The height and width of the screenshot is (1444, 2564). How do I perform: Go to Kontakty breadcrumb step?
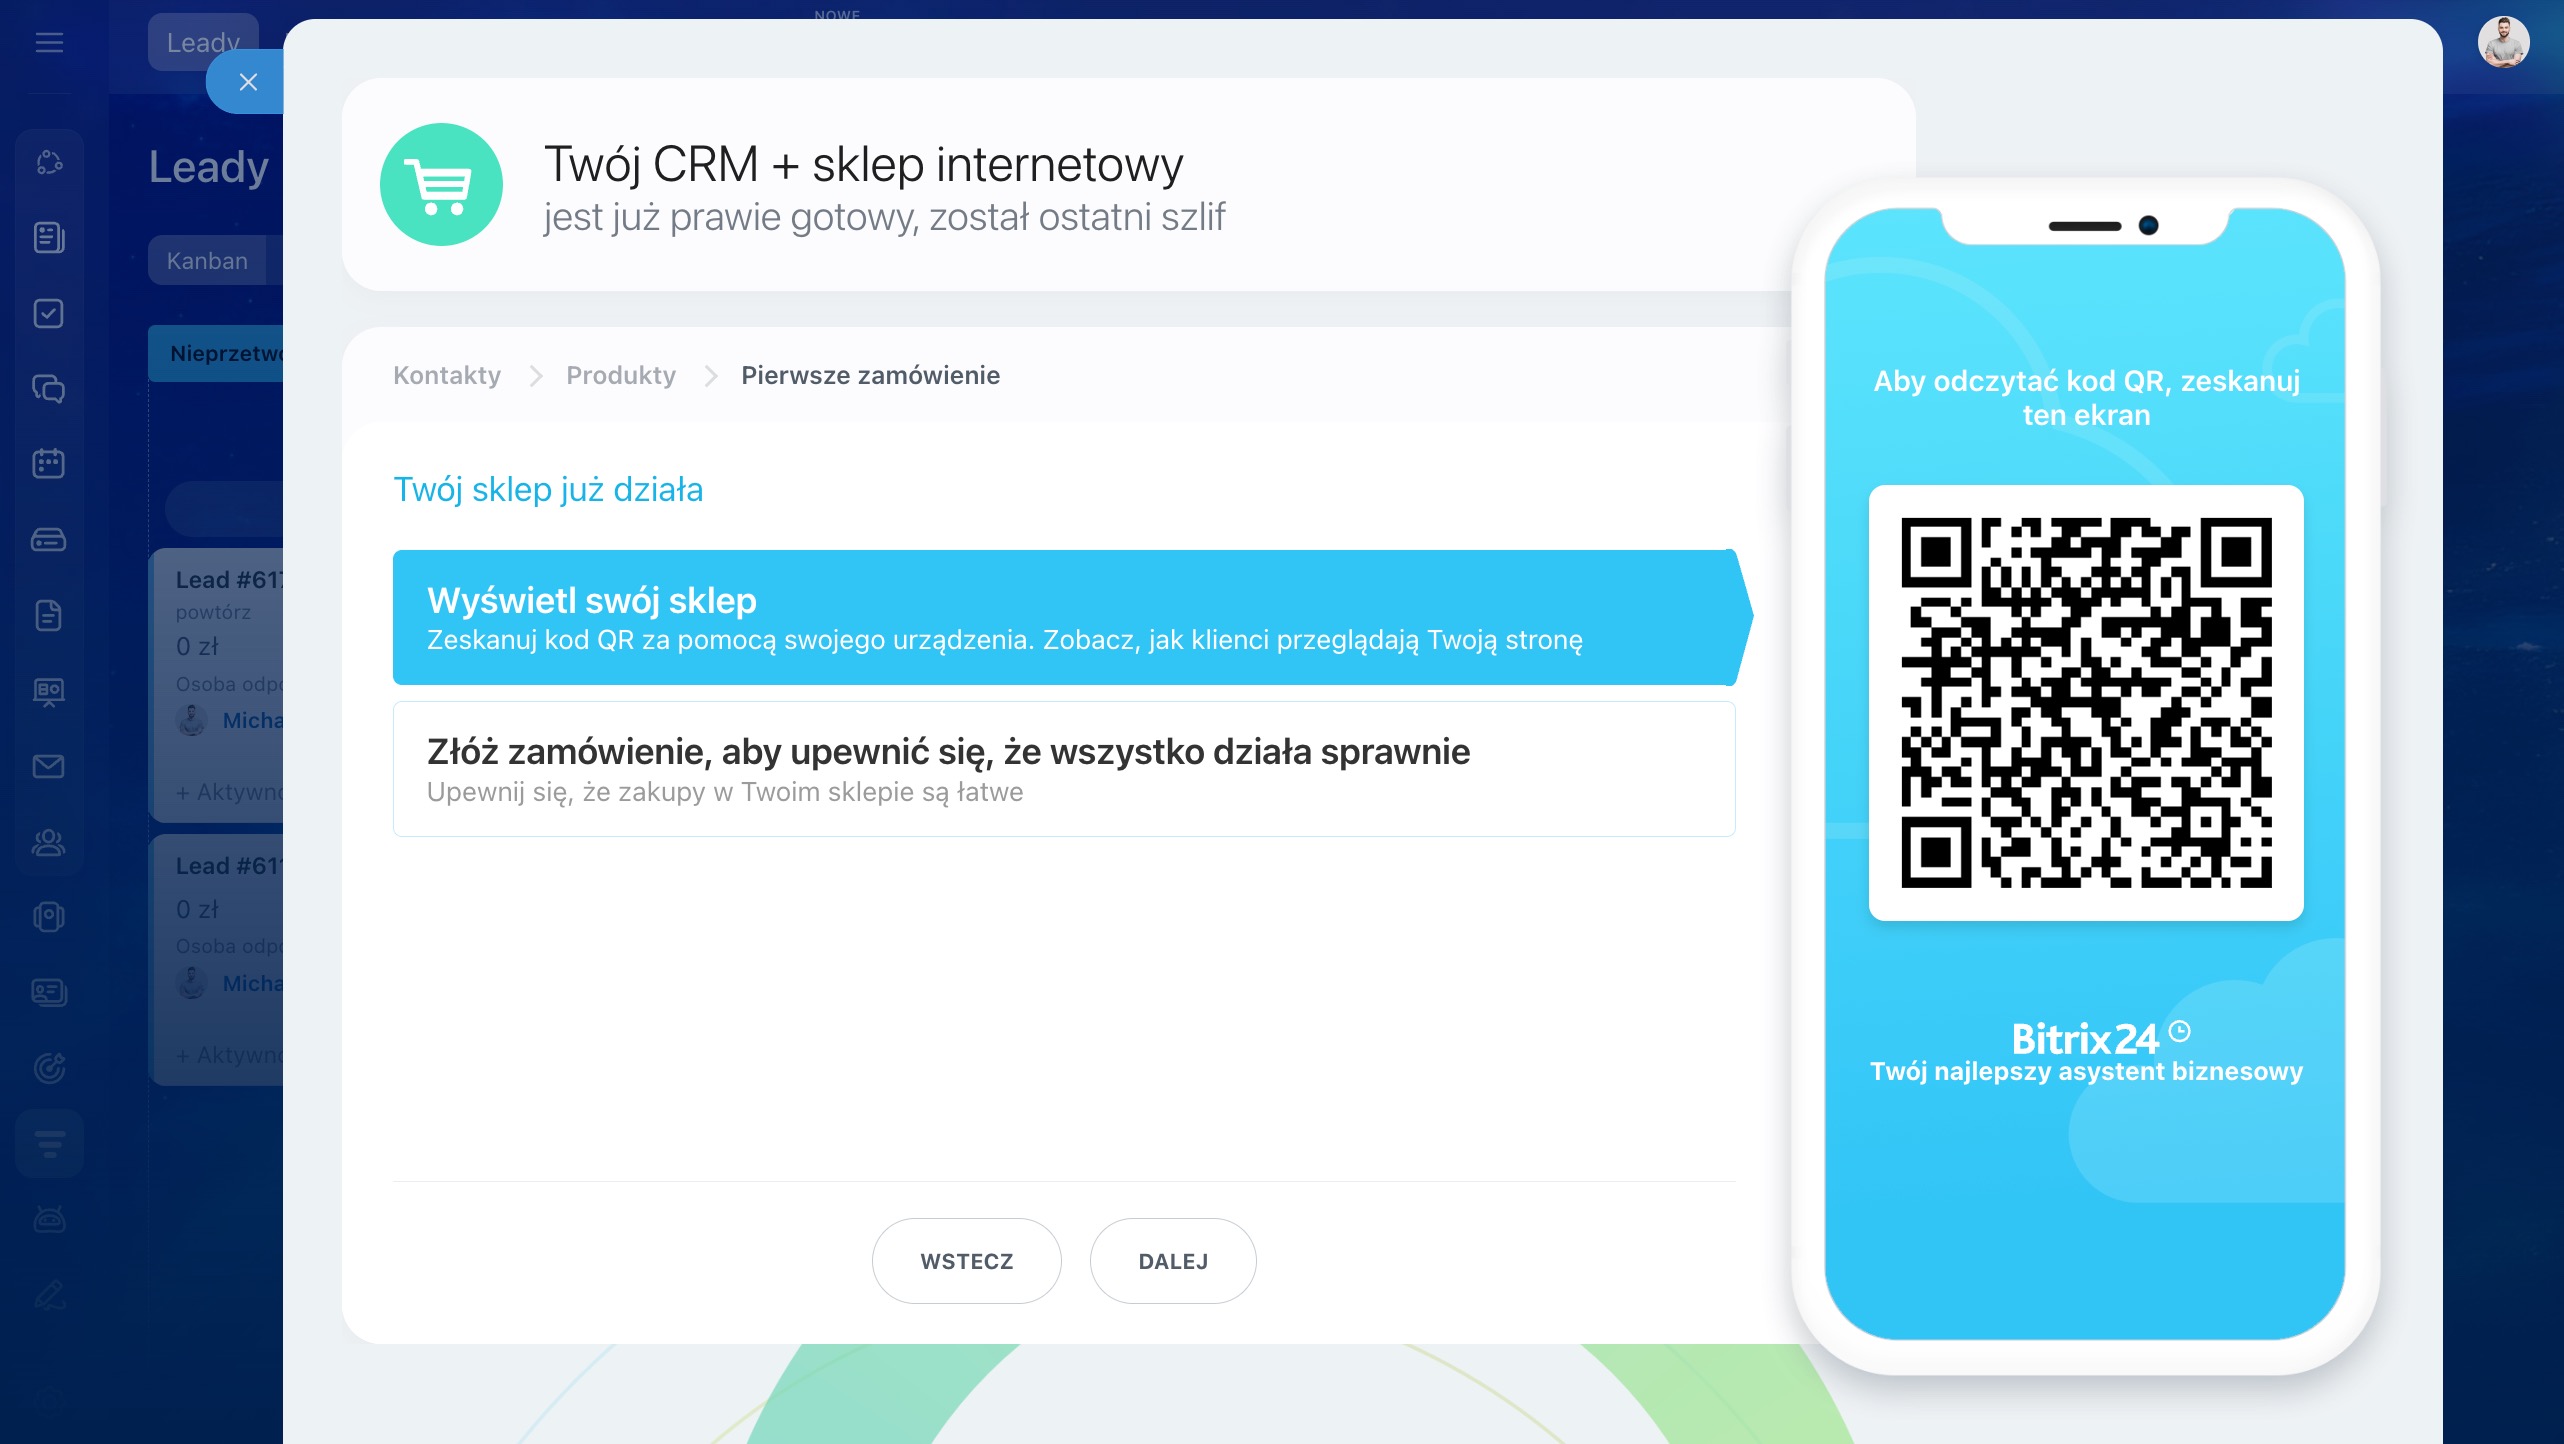(x=447, y=375)
